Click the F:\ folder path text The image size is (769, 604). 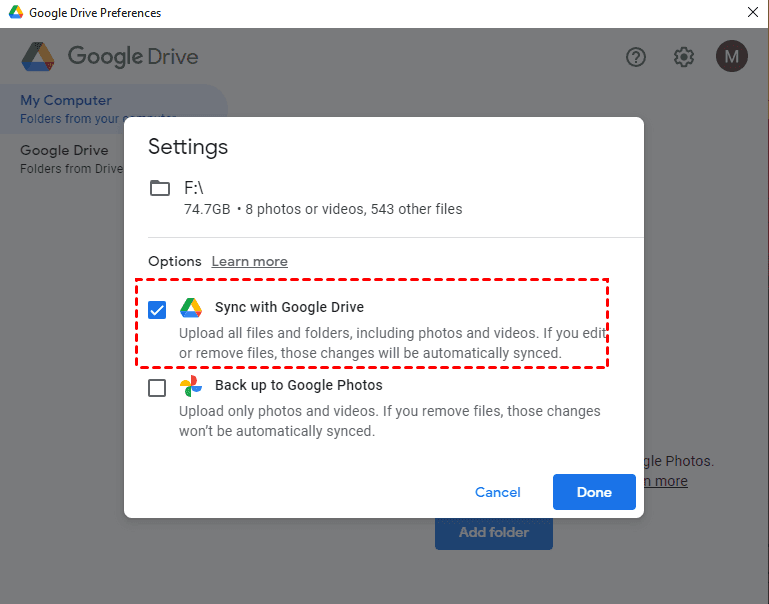point(194,188)
